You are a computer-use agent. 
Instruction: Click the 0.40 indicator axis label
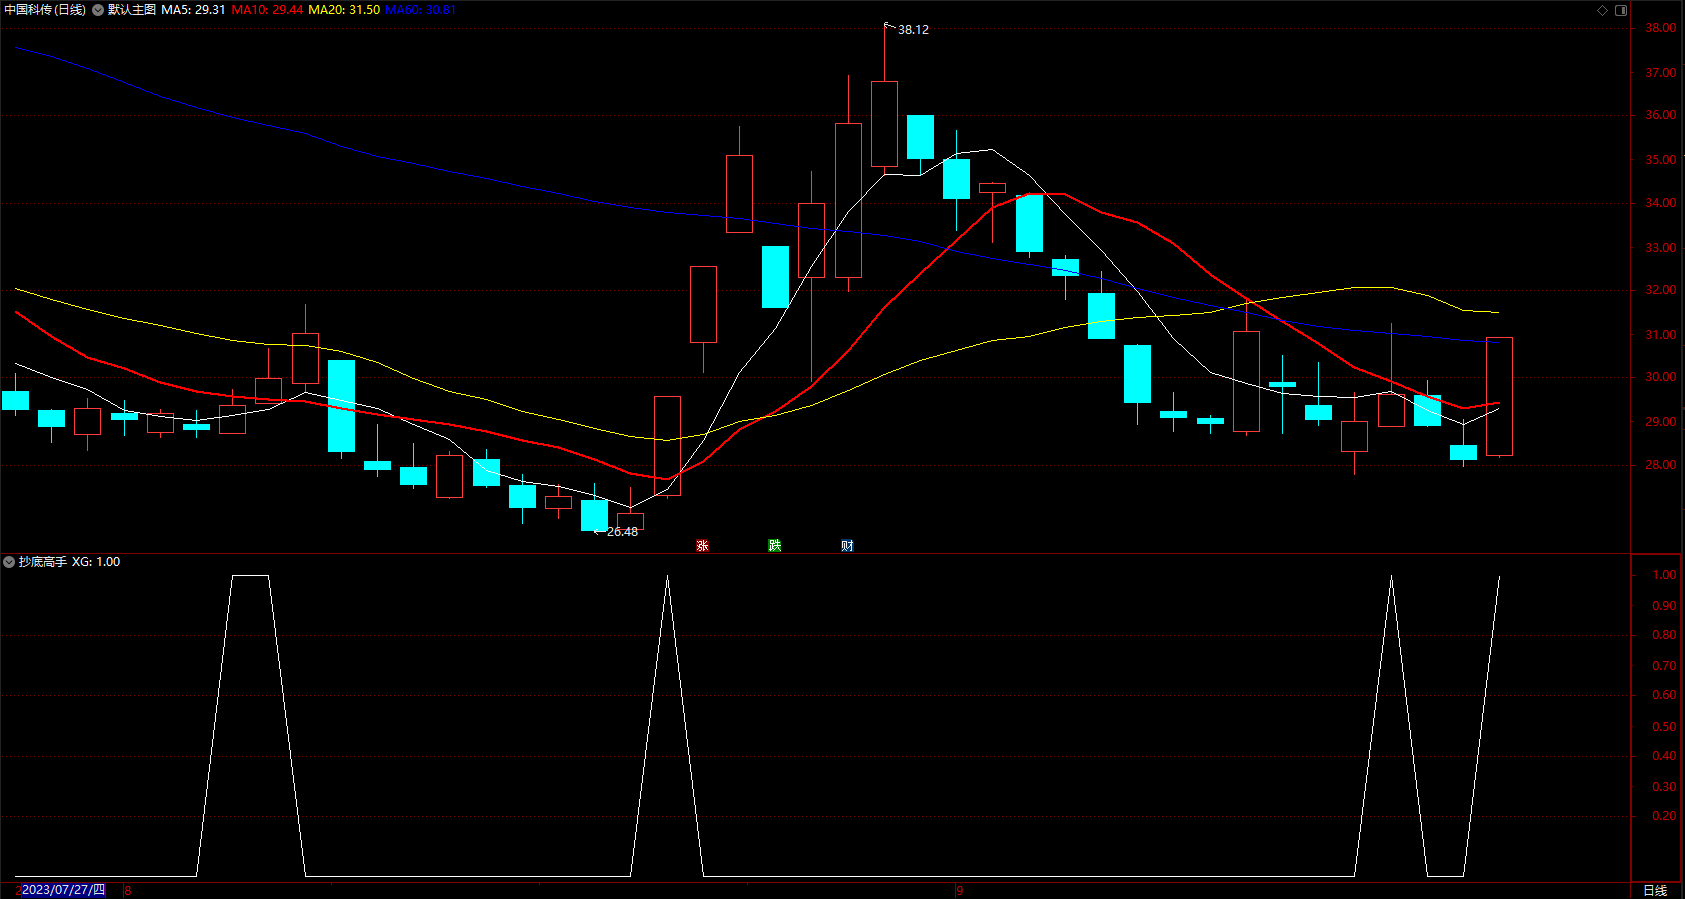pyautogui.click(x=1664, y=756)
